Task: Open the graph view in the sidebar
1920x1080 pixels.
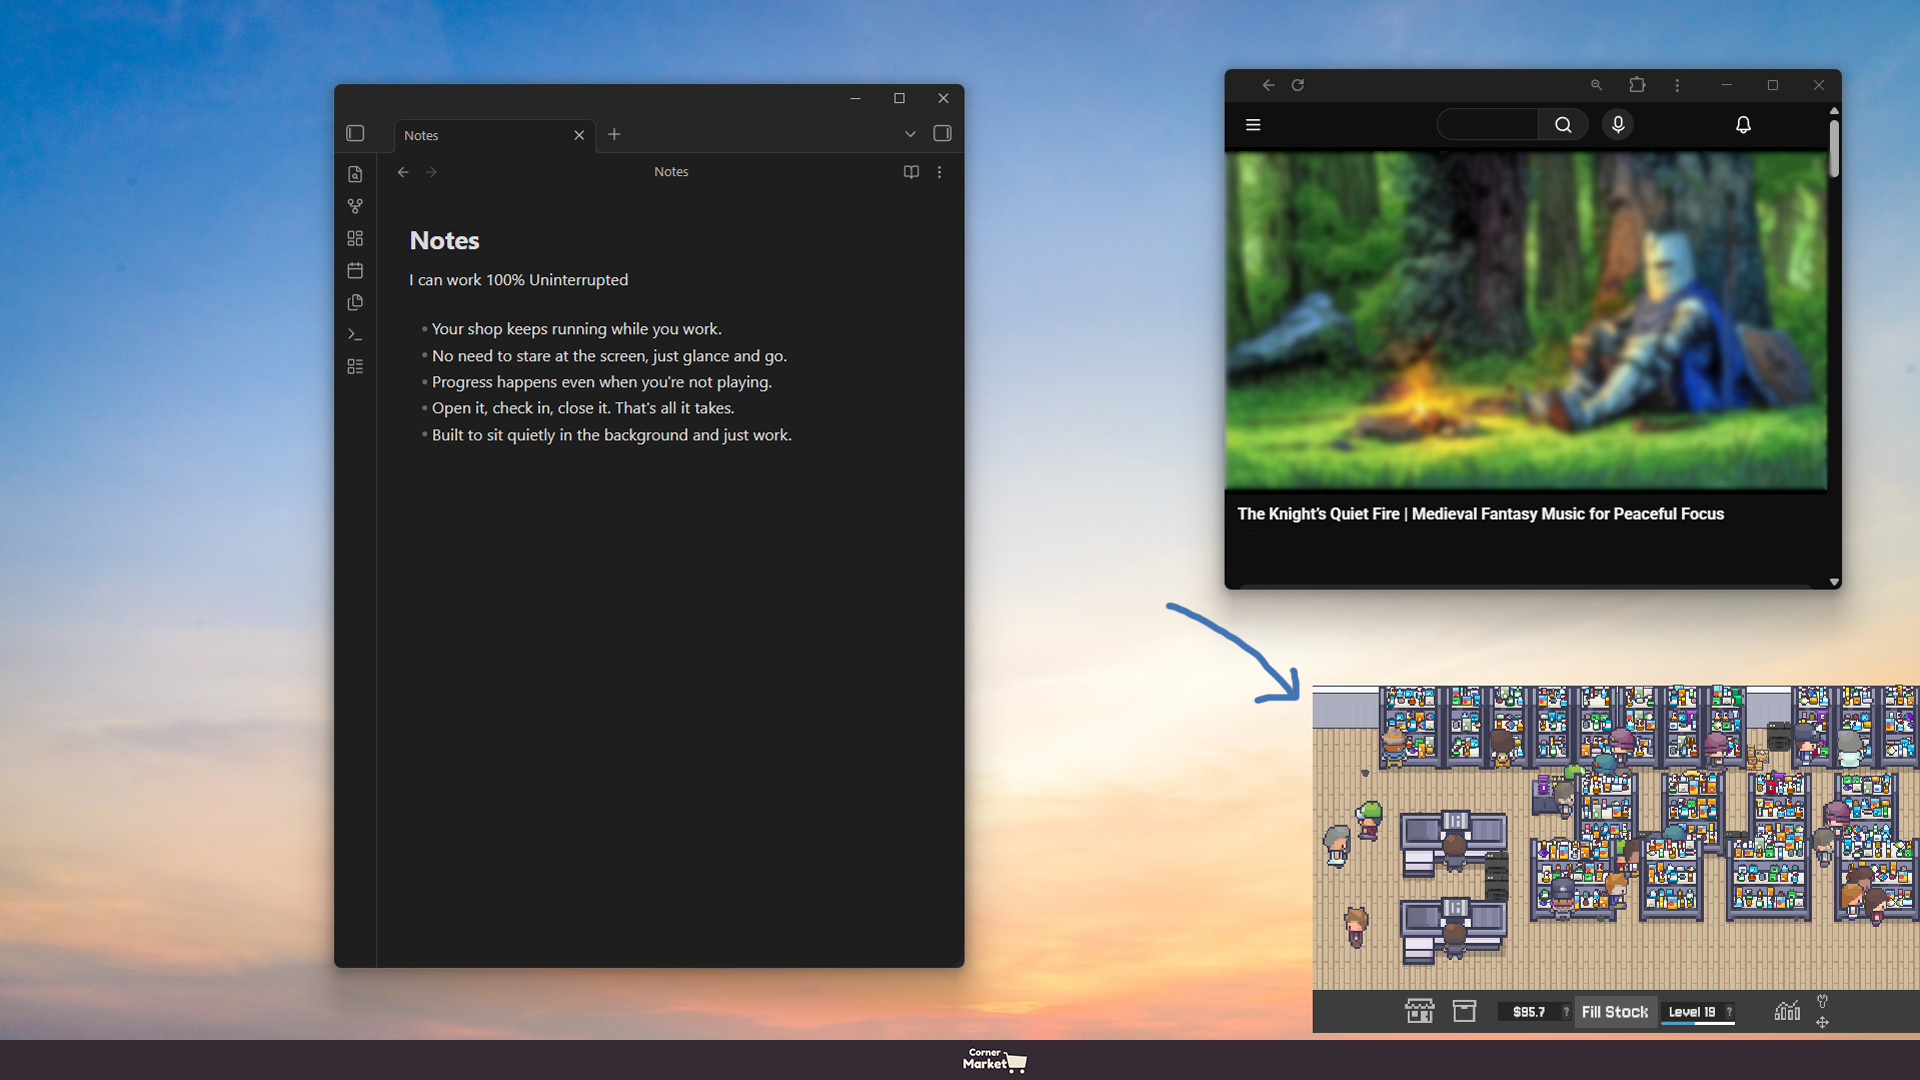Action: pos(355,206)
